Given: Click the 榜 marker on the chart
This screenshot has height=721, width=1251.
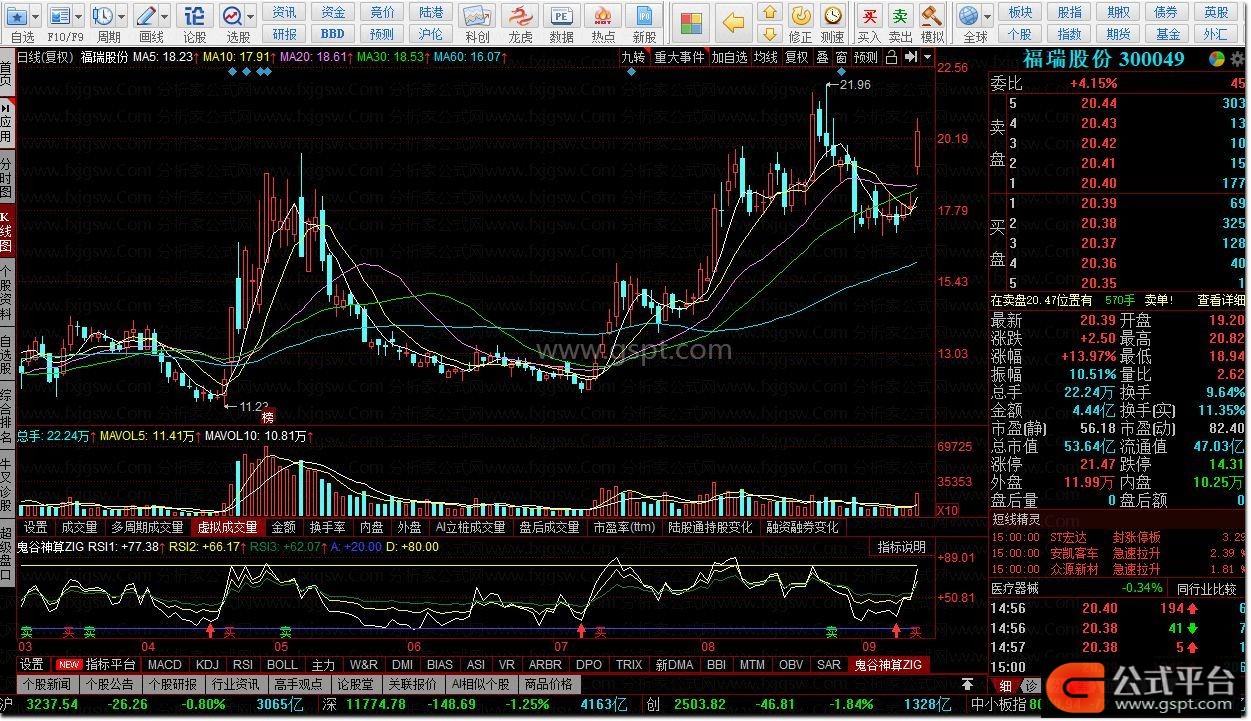Looking at the screenshot, I should pos(267,416).
